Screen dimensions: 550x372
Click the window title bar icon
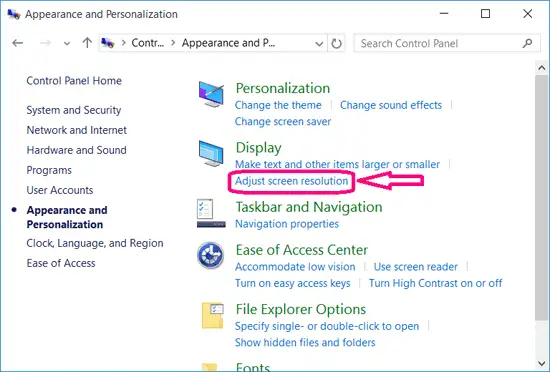click(x=14, y=14)
